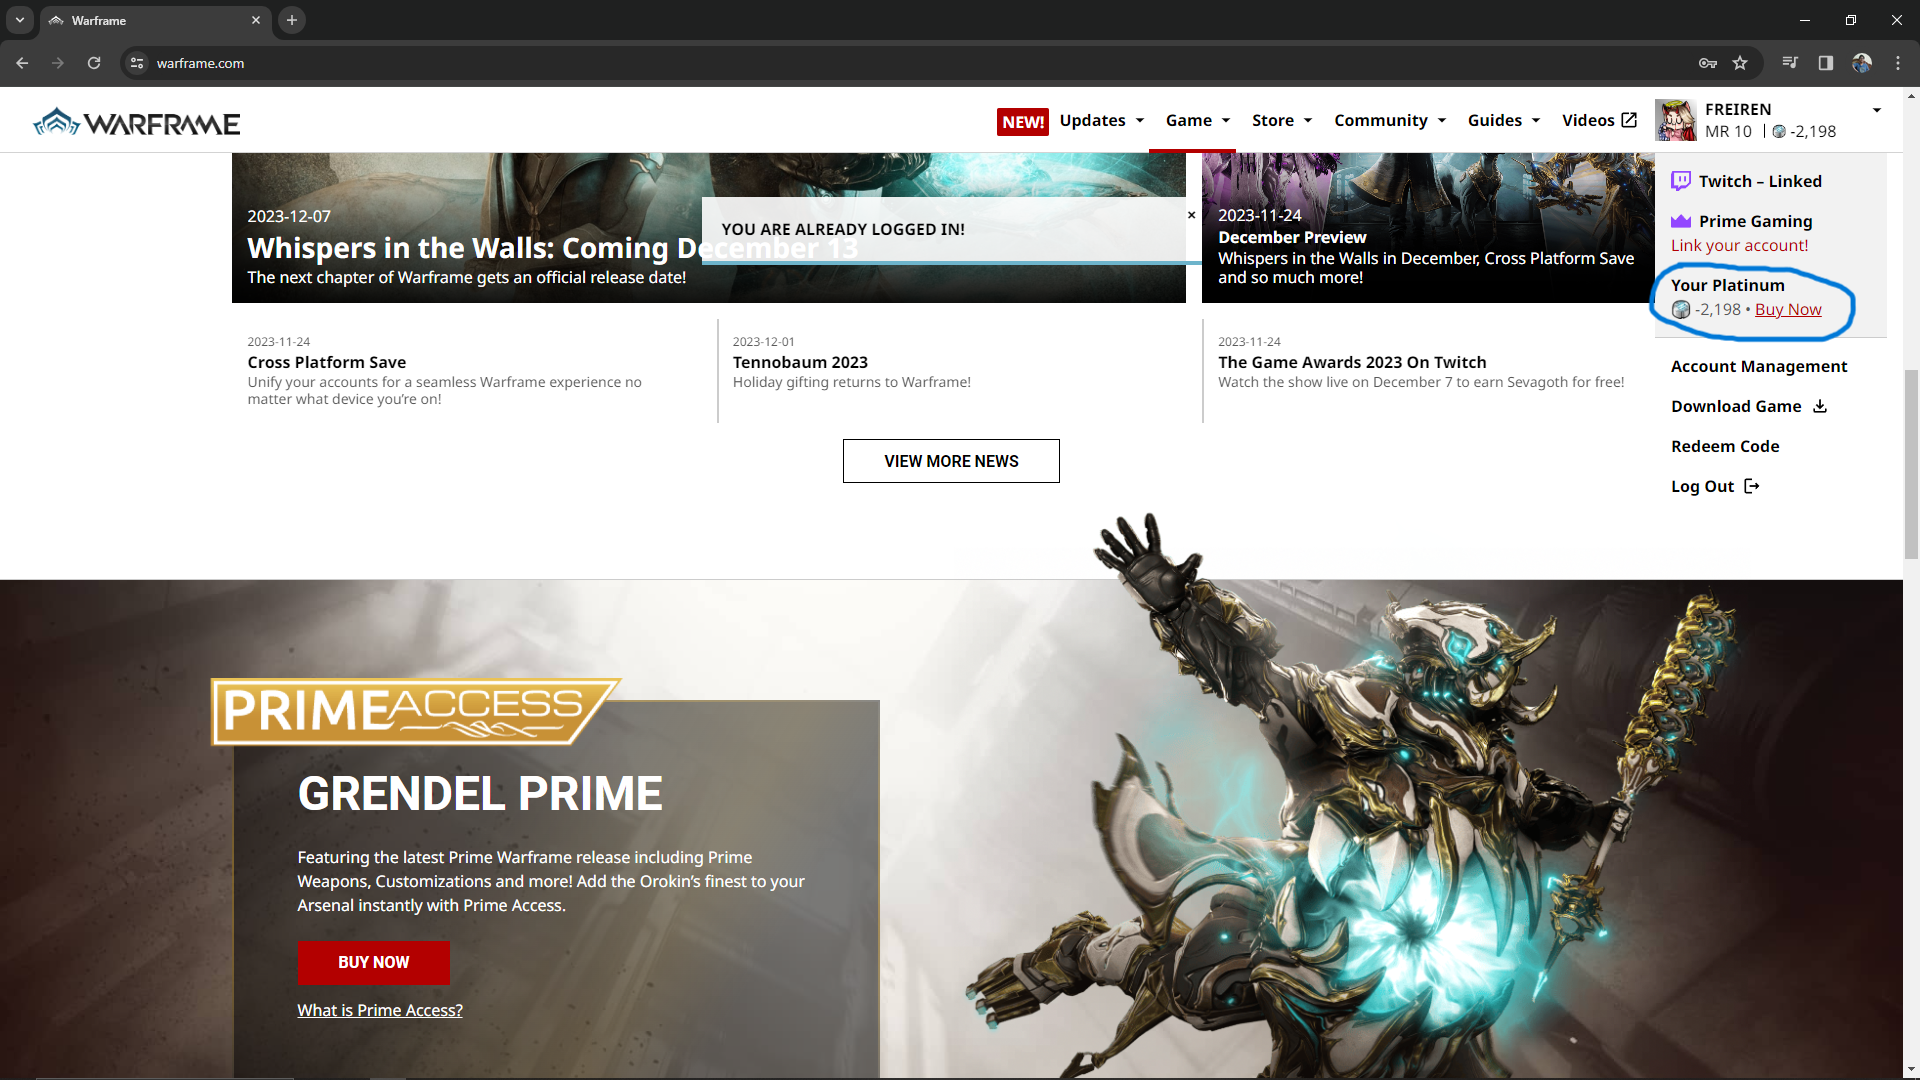
Task: Open Account Management
Action: point(1759,366)
